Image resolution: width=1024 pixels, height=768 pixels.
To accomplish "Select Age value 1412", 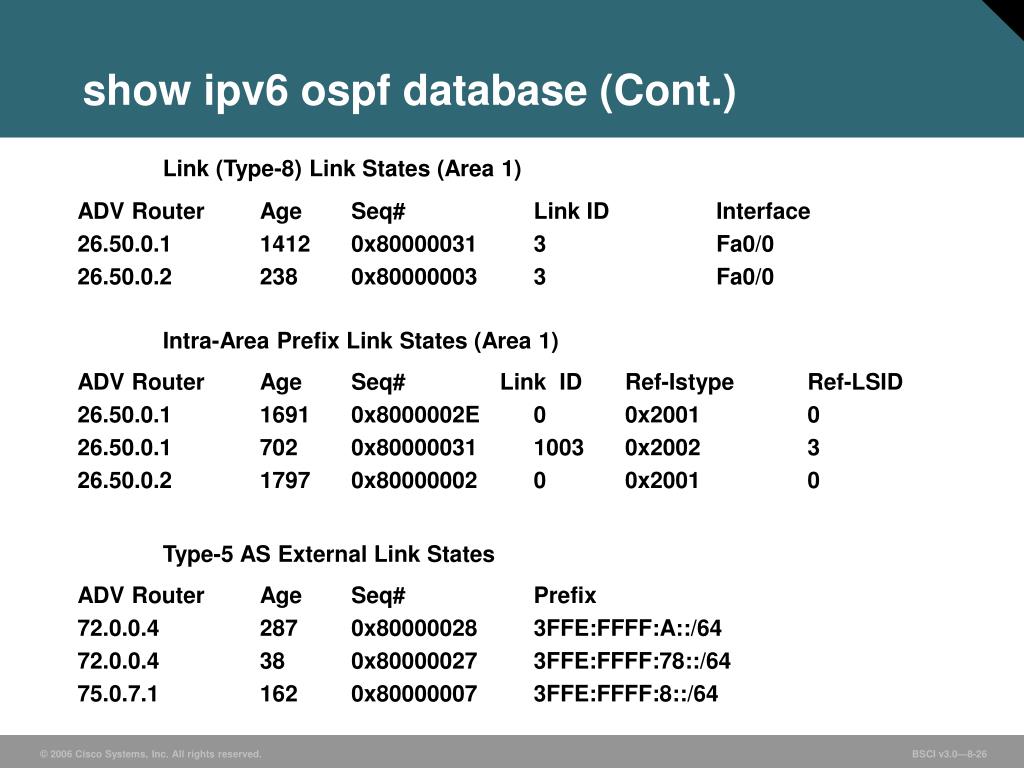I will pyautogui.click(x=285, y=244).
